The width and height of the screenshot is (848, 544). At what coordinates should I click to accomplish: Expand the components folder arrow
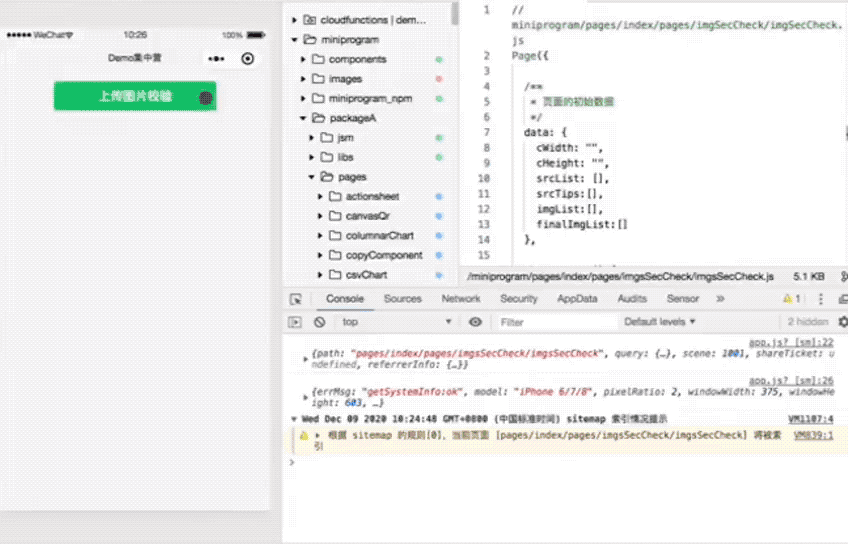click(x=303, y=59)
